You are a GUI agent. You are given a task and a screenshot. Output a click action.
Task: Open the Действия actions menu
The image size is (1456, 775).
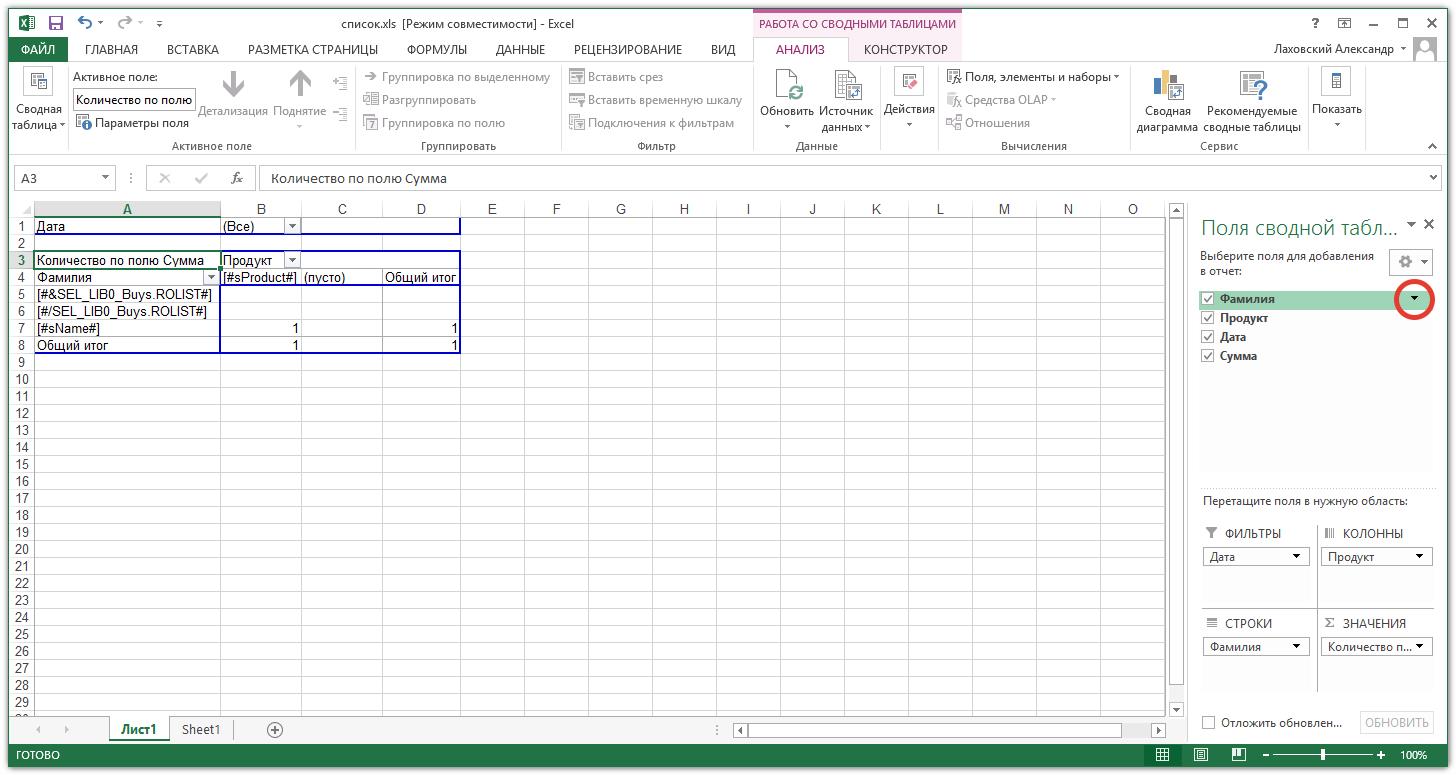point(909,100)
